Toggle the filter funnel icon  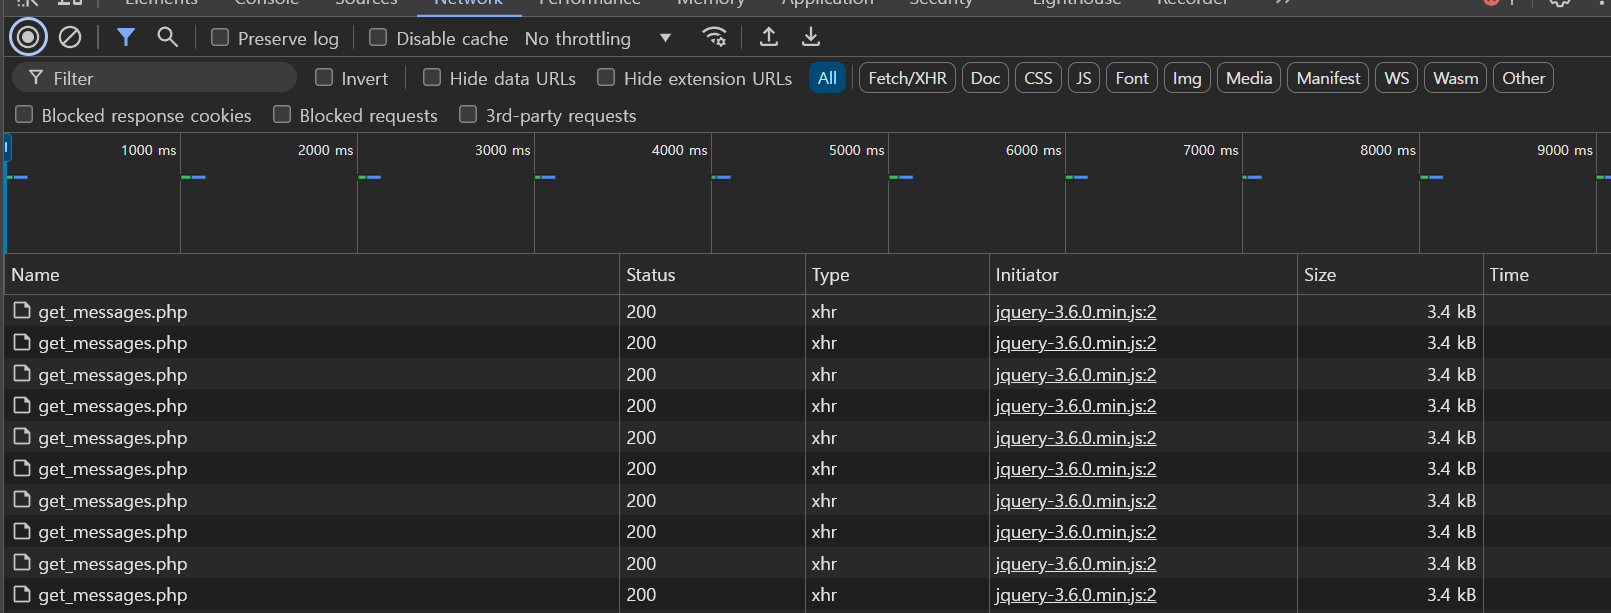coord(126,38)
